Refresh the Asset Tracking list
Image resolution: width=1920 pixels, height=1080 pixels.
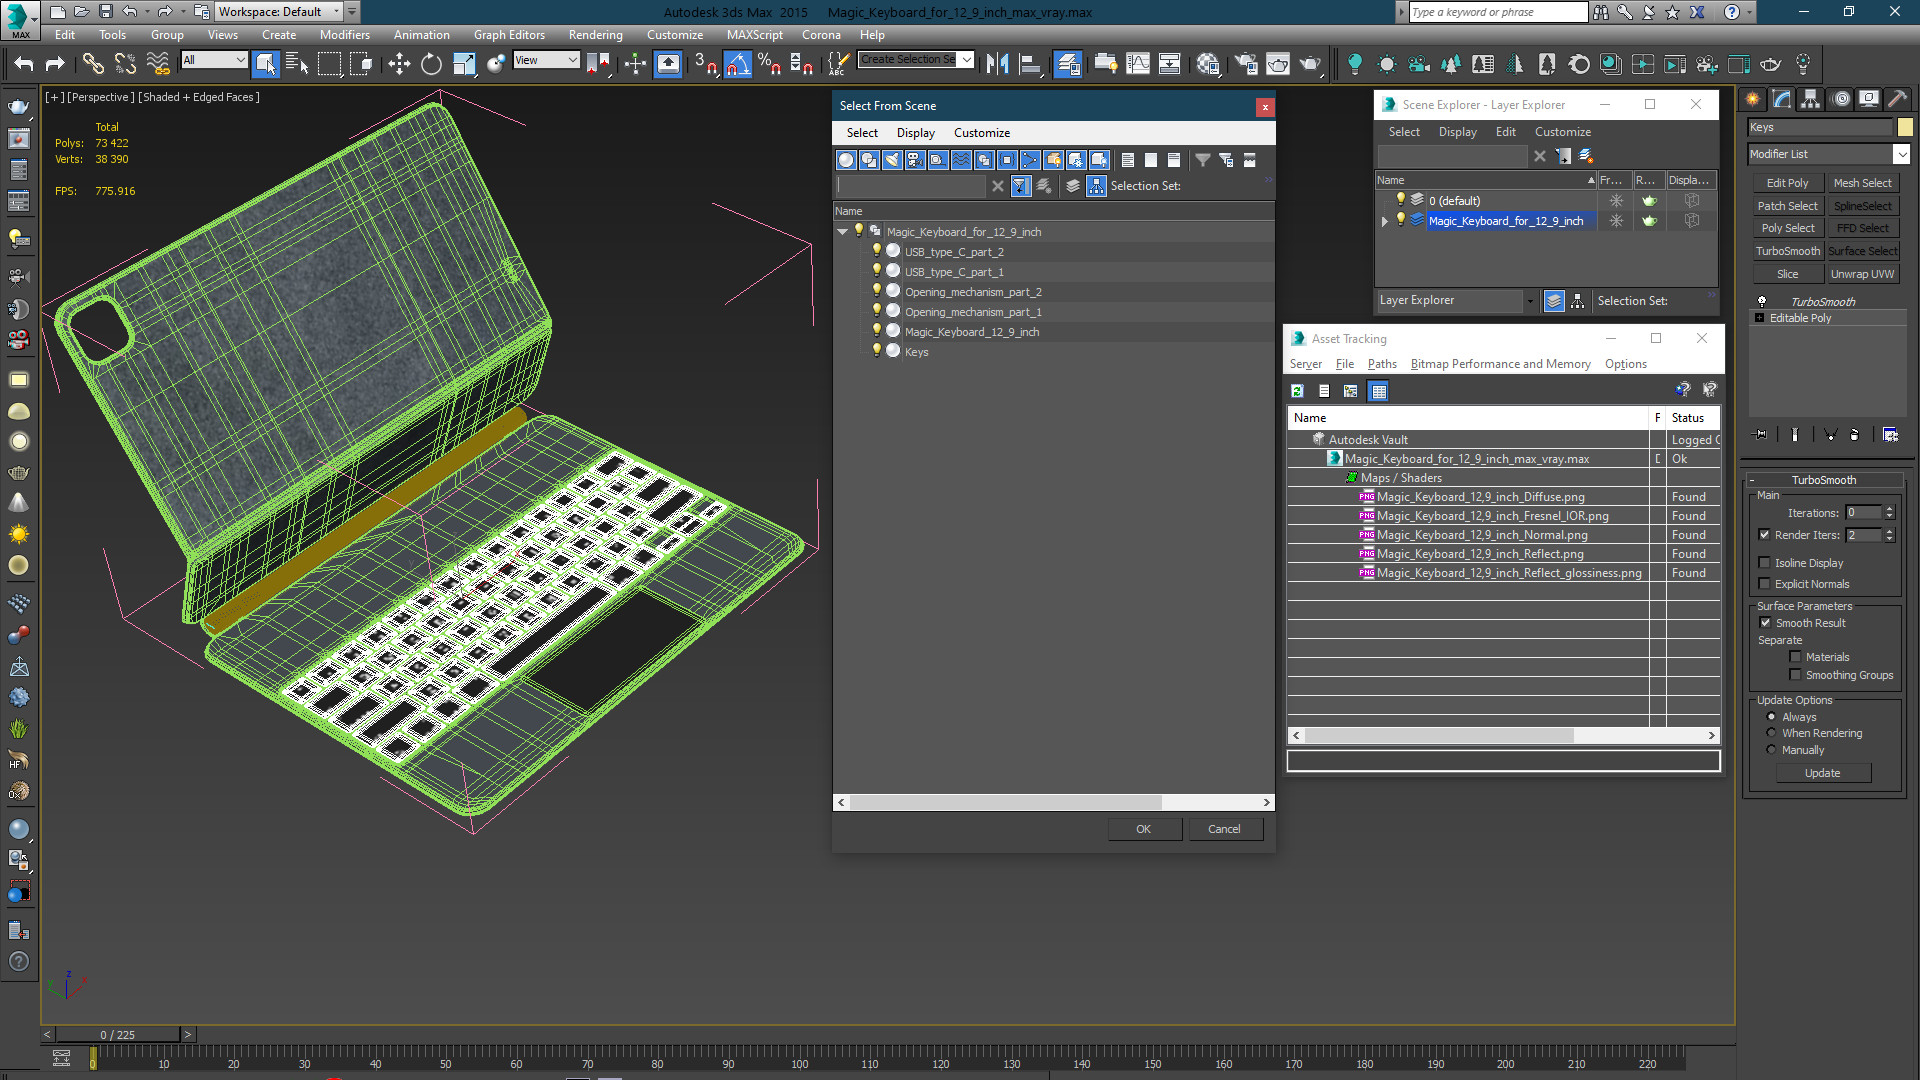click(x=1297, y=391)
